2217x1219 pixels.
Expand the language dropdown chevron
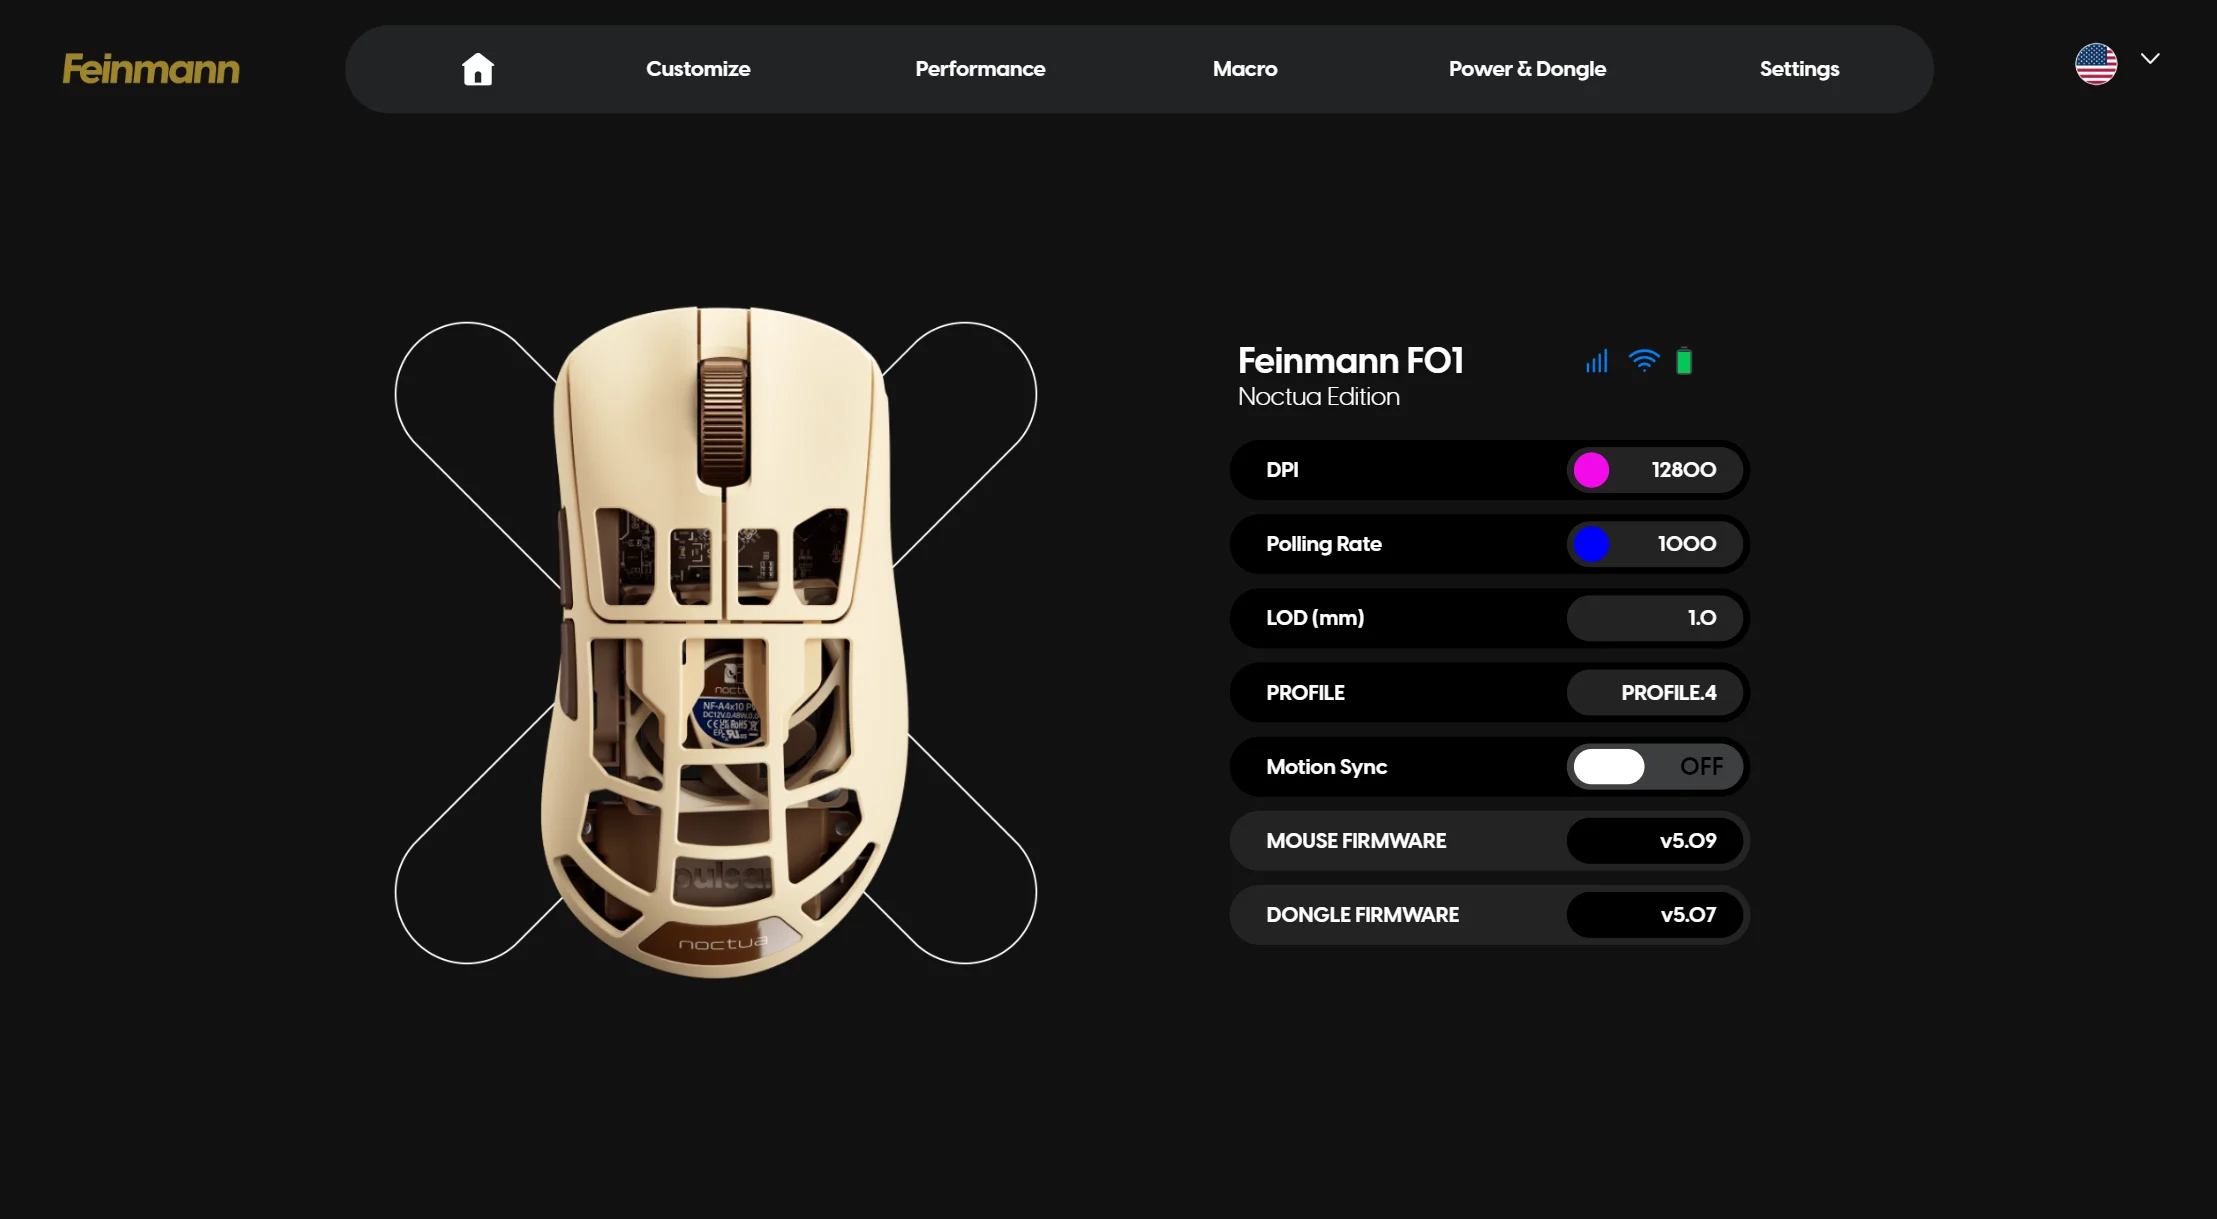pos(2150,58)
